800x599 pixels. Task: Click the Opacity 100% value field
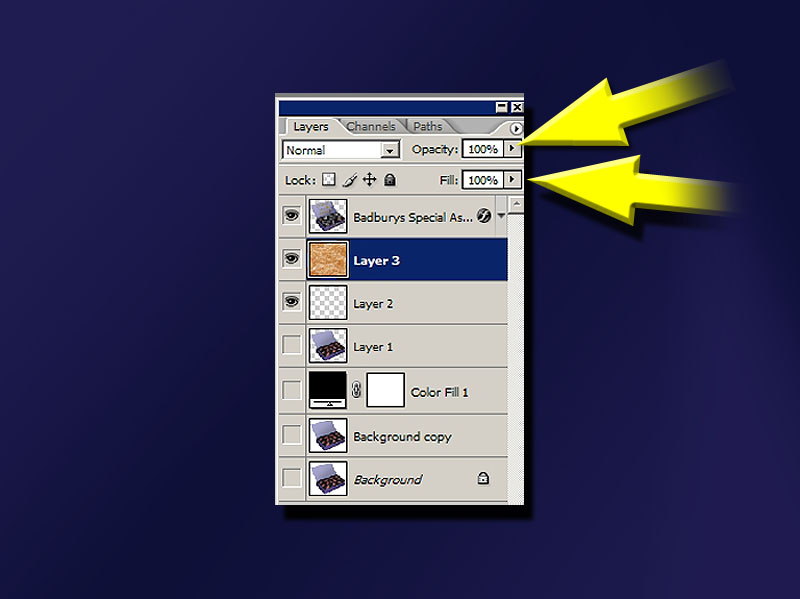tap(483, 149)
